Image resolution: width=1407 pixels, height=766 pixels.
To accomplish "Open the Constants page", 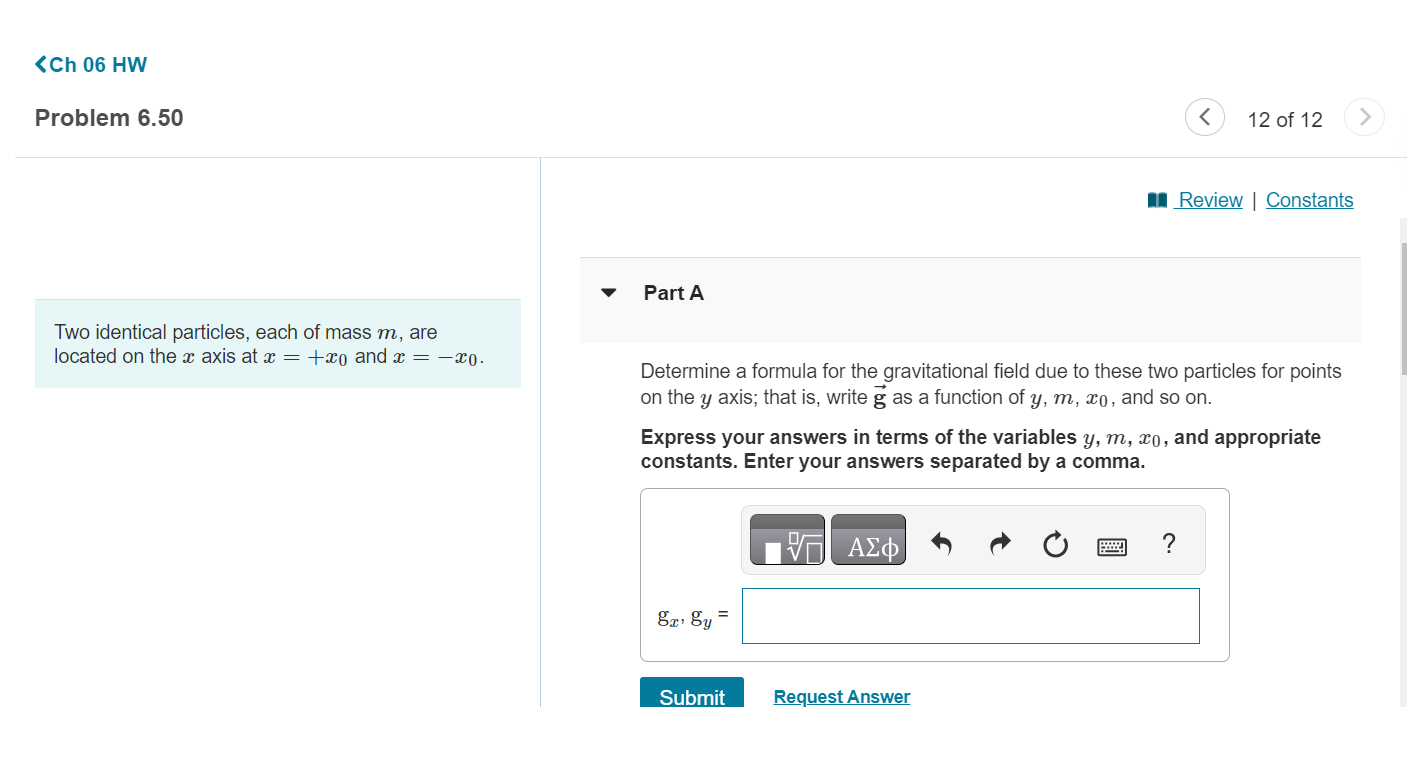I will click(x=1310, y=199).
